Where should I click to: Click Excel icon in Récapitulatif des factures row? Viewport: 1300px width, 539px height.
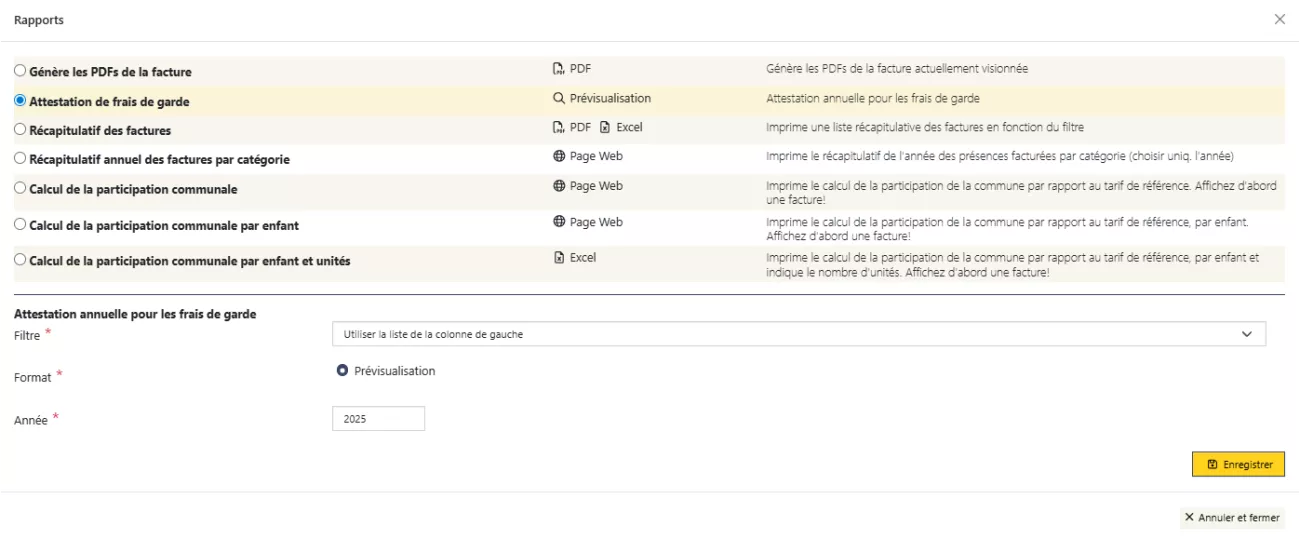coord(605,128)
